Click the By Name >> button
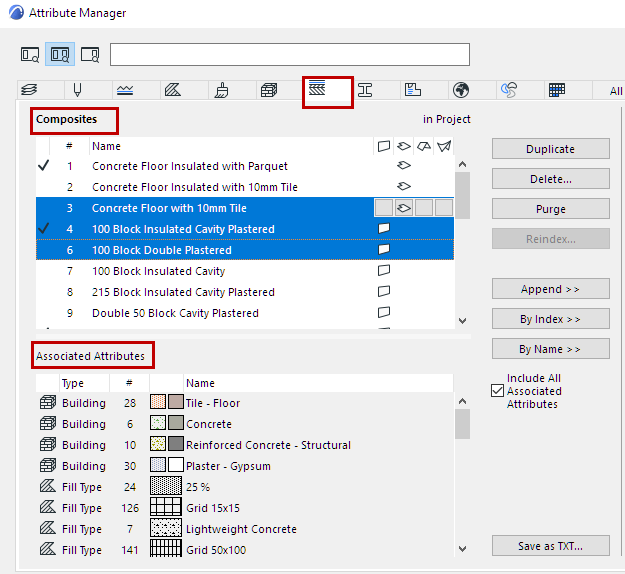 (550, 349)
